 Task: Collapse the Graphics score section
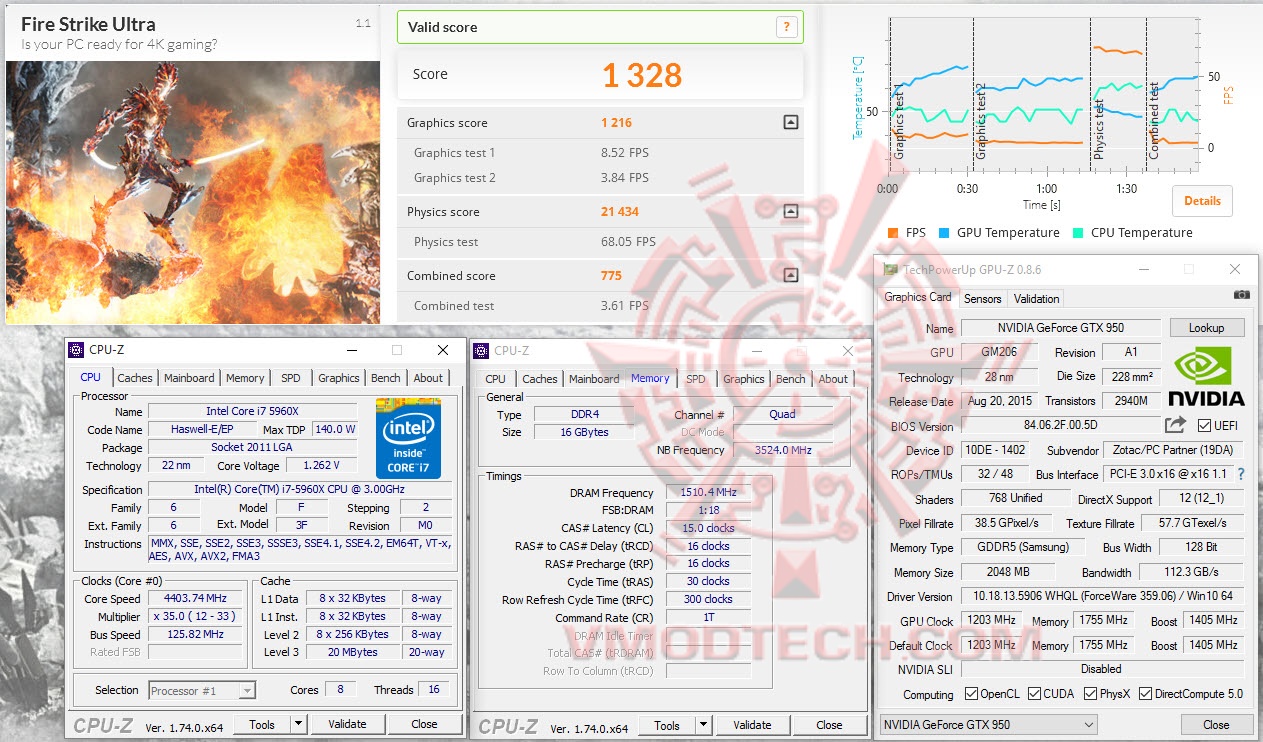tap(790, 123)
